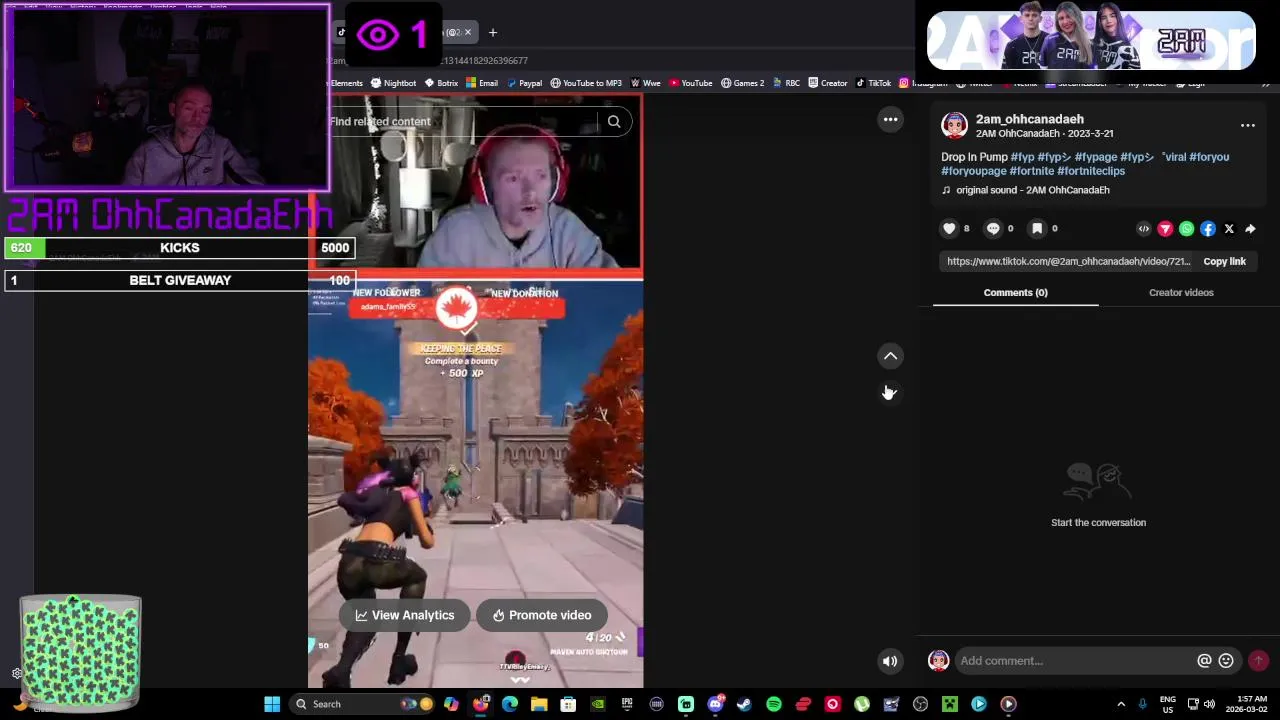The image size is (1280, 720).
Task: Open the Paypal bookmark
Action: click(x=523, y=83)
